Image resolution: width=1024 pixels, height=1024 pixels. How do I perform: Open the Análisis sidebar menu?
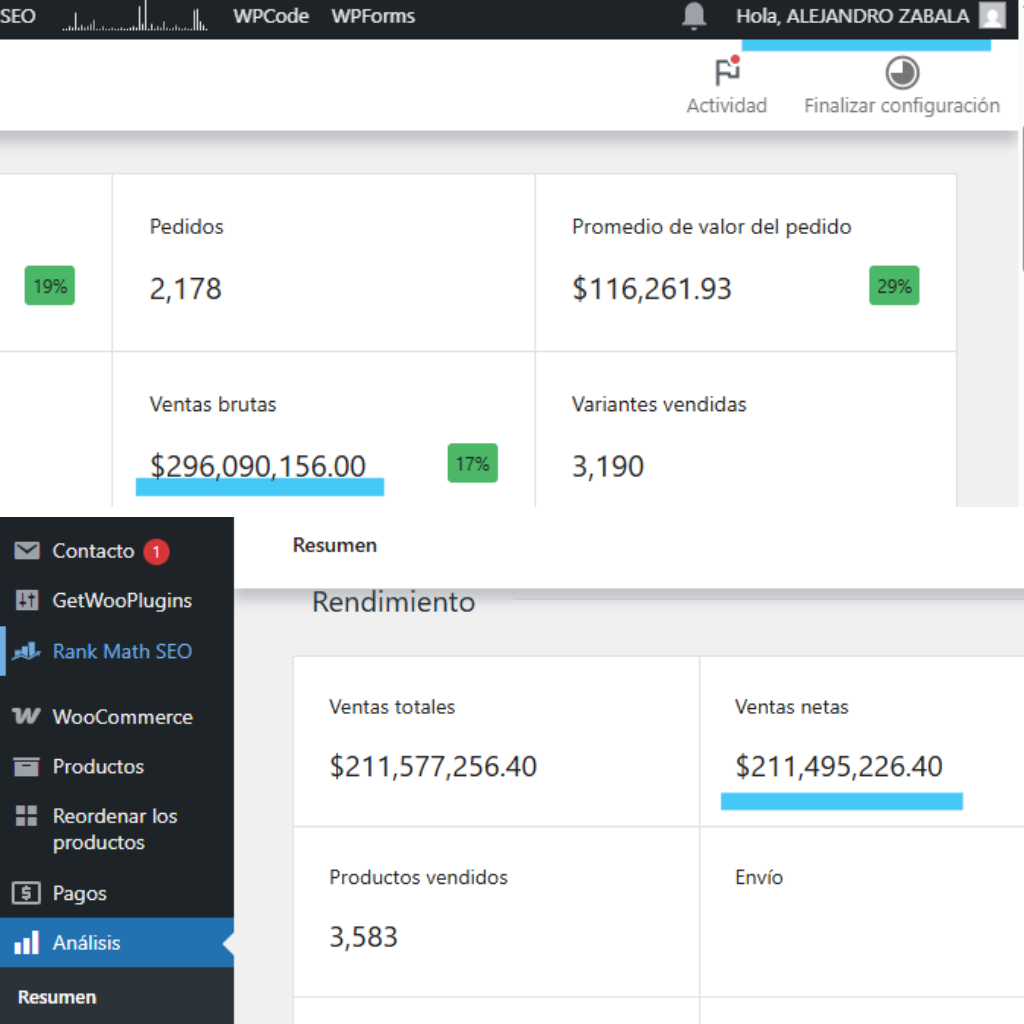click(87, 943)
